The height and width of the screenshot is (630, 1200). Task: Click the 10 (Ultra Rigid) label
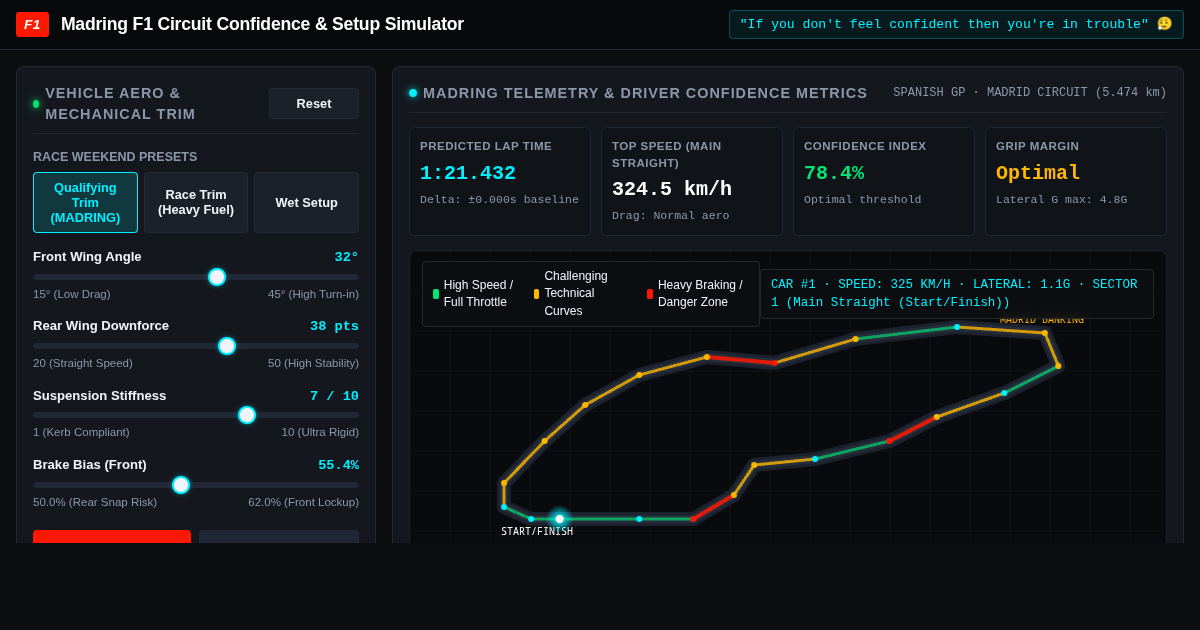click(320, 432)
